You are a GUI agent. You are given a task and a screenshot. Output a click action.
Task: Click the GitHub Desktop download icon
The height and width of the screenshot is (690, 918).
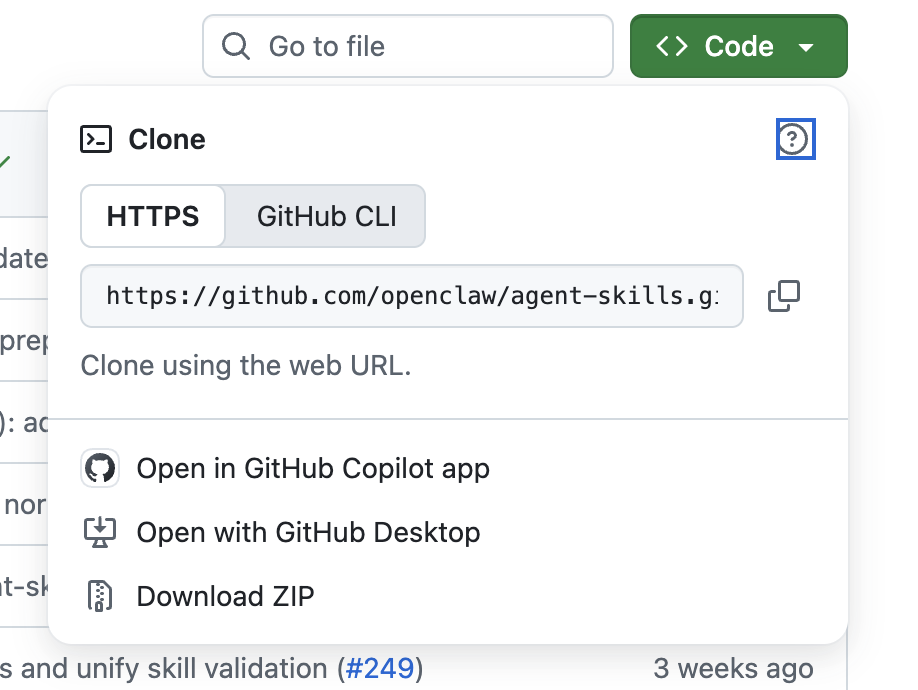(x=100, y=532)
